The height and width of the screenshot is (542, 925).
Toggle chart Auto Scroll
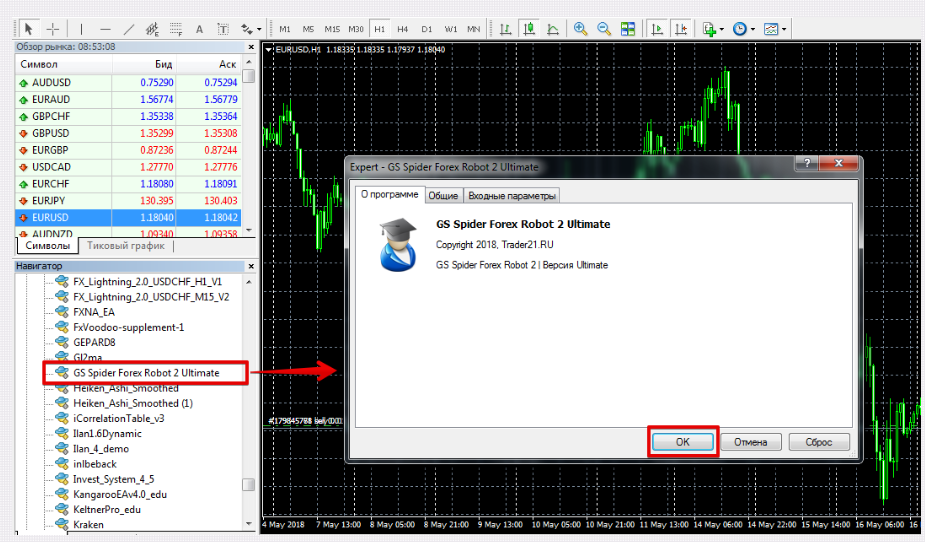tap(657, 29)
